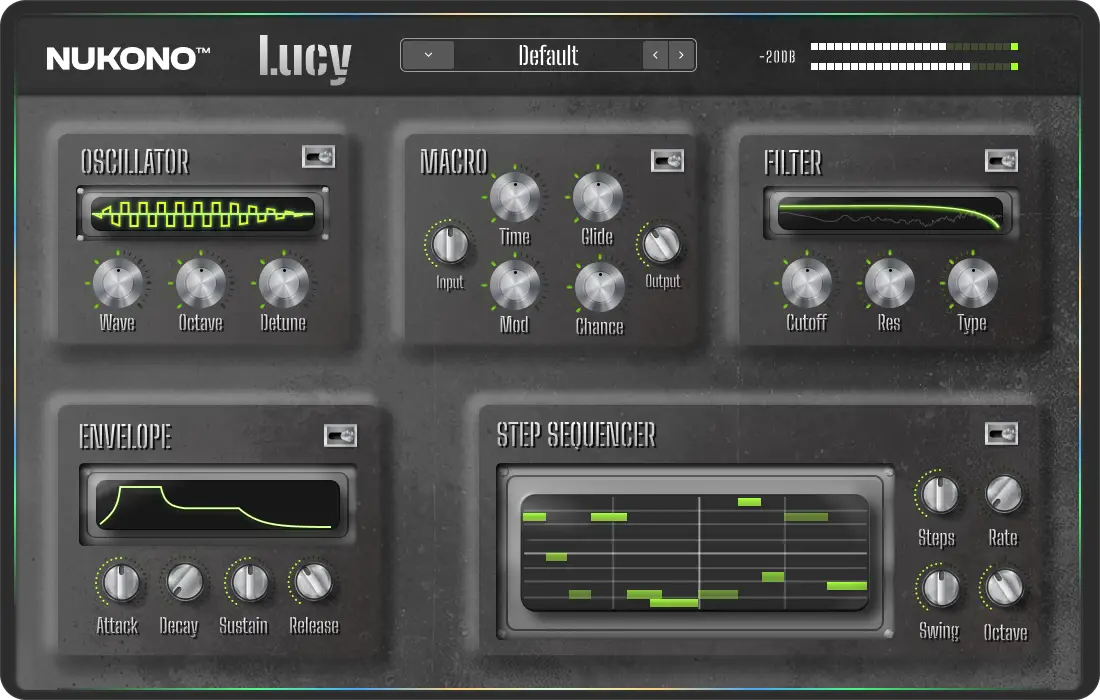
Task: Click the sequencer Swing knob
Action: click(x=940, y=588)
